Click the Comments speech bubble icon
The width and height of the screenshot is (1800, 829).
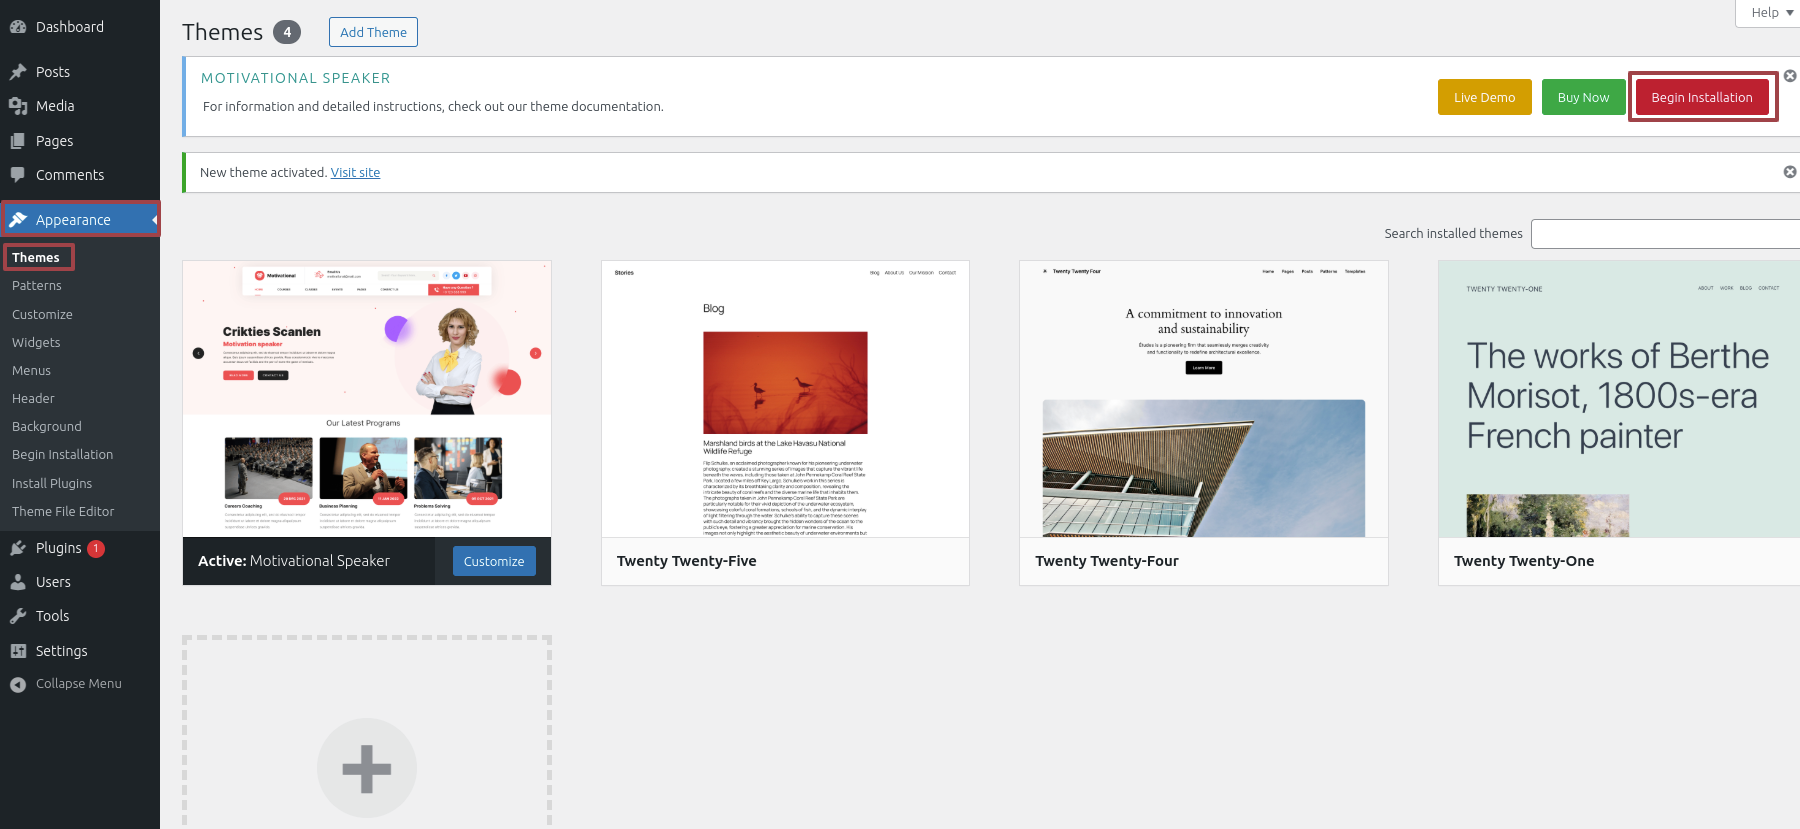[x=18, y=175]
